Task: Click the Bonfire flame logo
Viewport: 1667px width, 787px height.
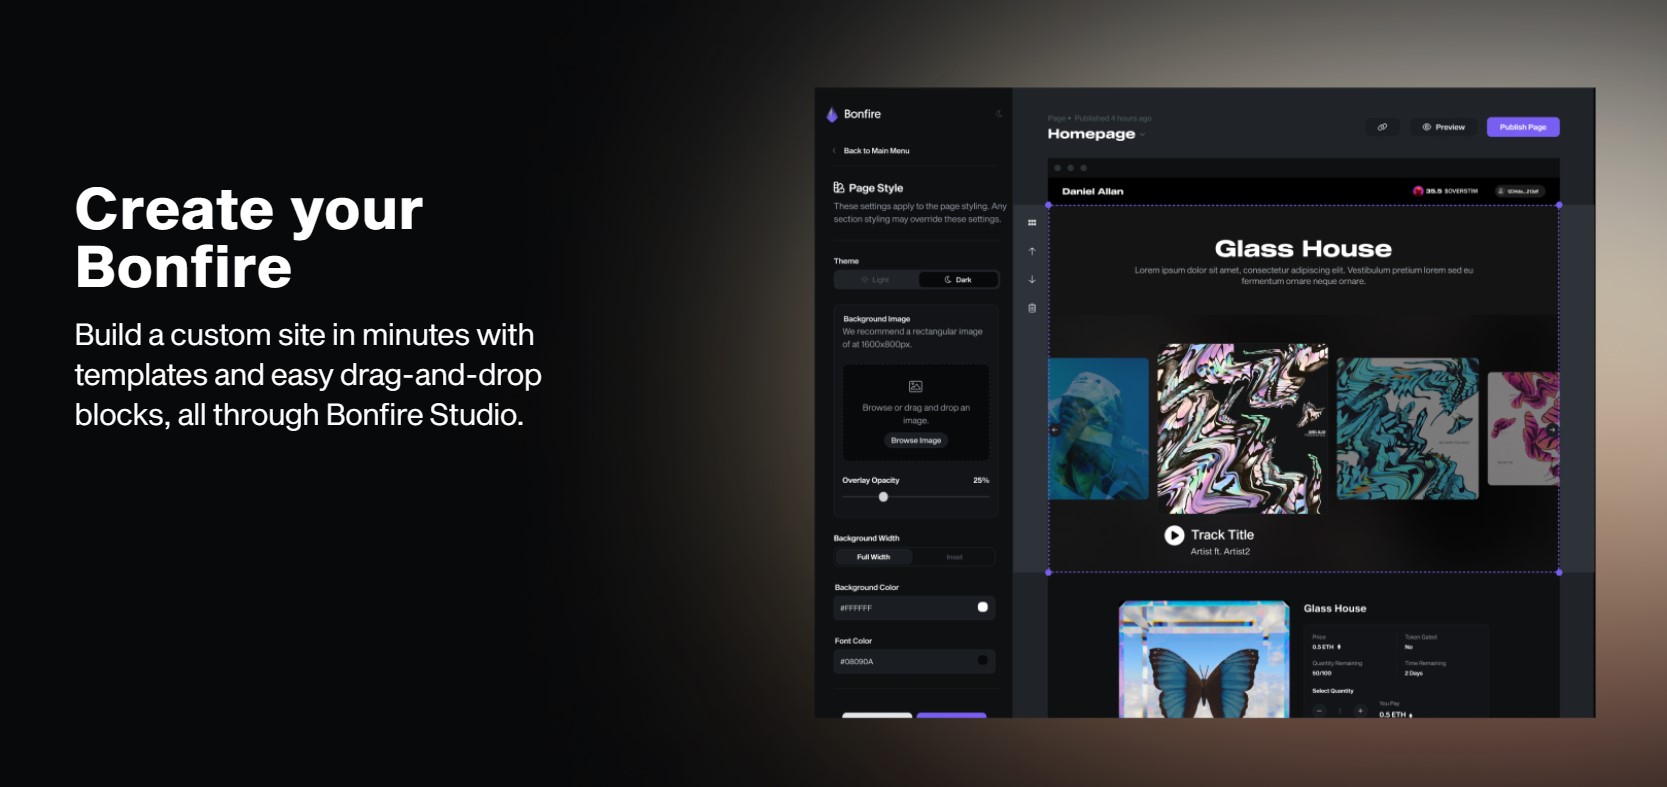Action: 832,115
